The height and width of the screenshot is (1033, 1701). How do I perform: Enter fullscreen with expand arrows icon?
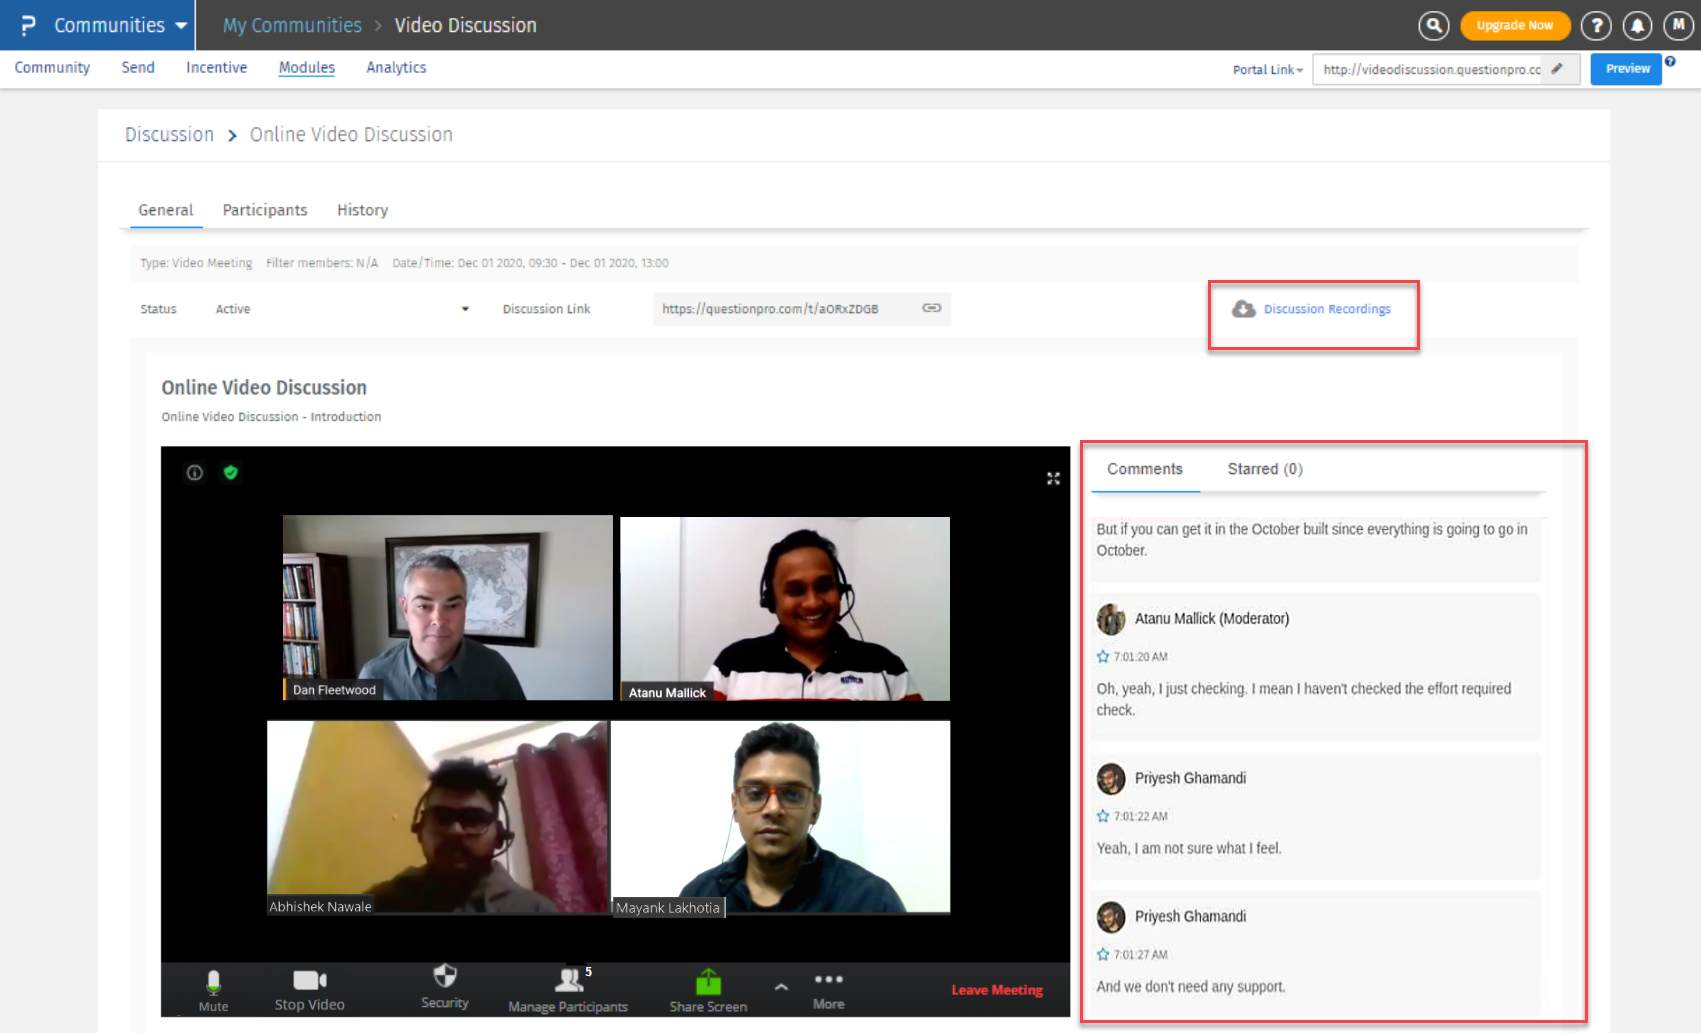coord(1053,479)
